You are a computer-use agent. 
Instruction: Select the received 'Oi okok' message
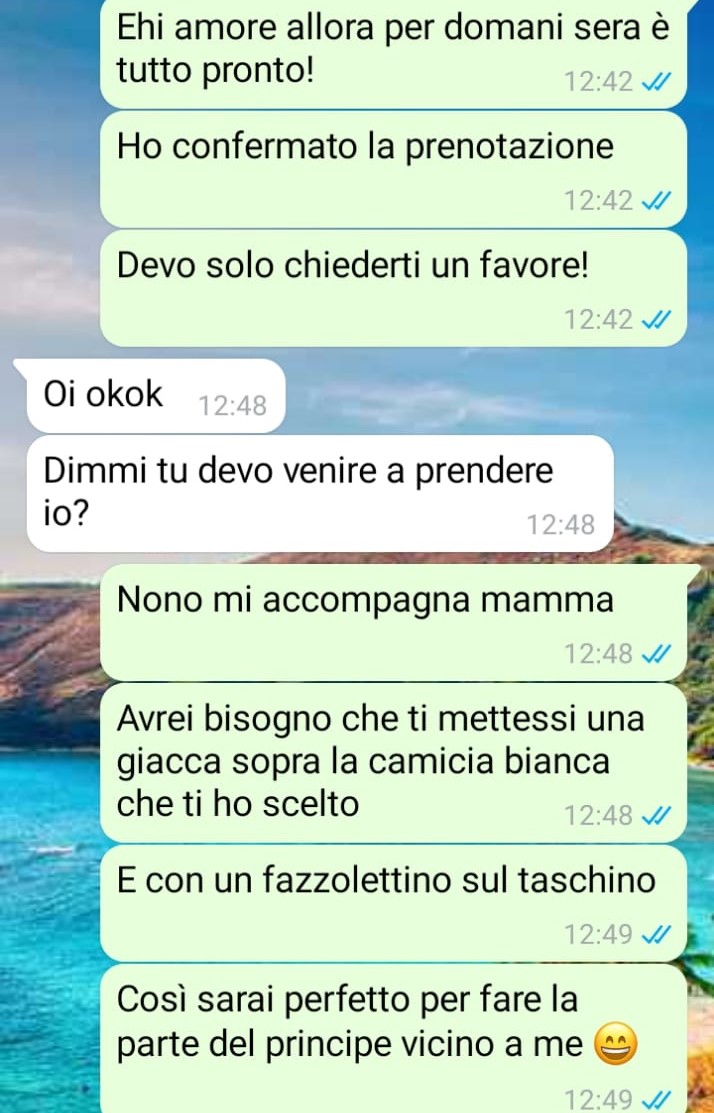click(150, 396)
